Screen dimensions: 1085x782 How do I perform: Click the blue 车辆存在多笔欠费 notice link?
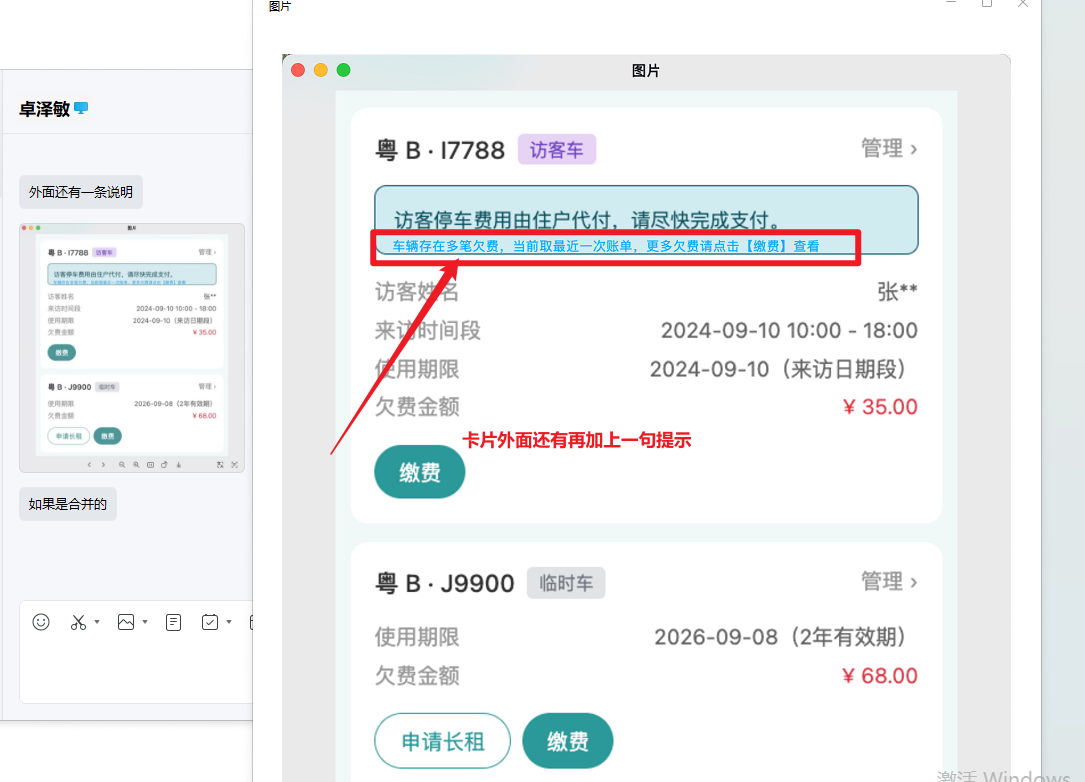605,246
